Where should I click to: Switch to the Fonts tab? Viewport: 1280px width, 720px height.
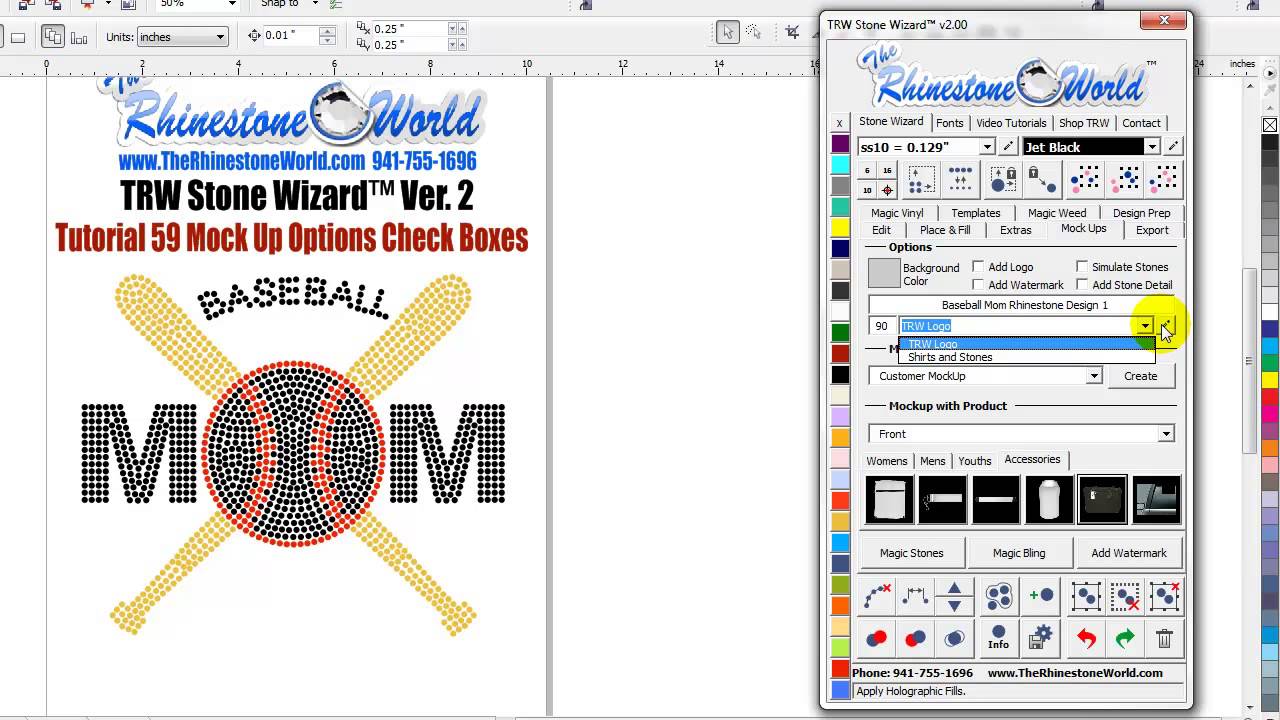950,123
